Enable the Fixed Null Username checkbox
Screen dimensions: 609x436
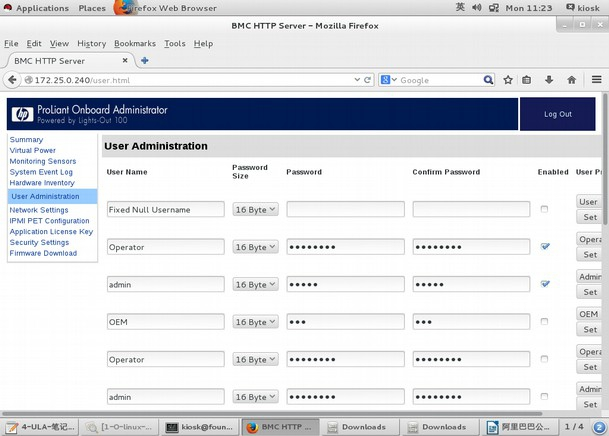[544, 209]
